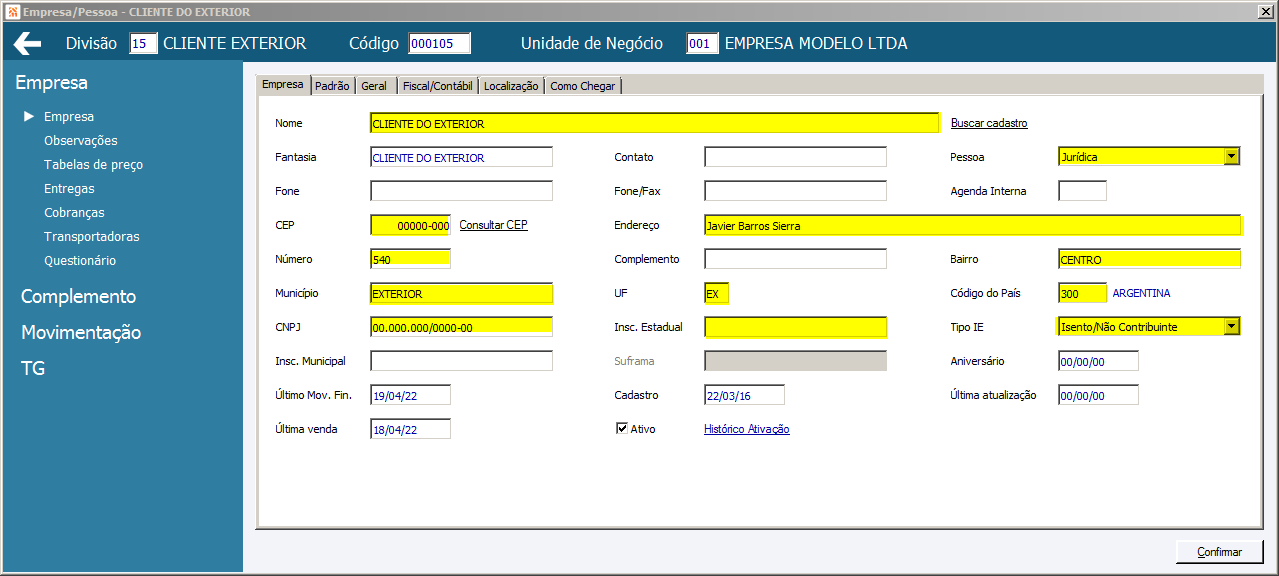Click the Última venda date field
This screenshot has height=576, width=1279.
click(410, 429)
